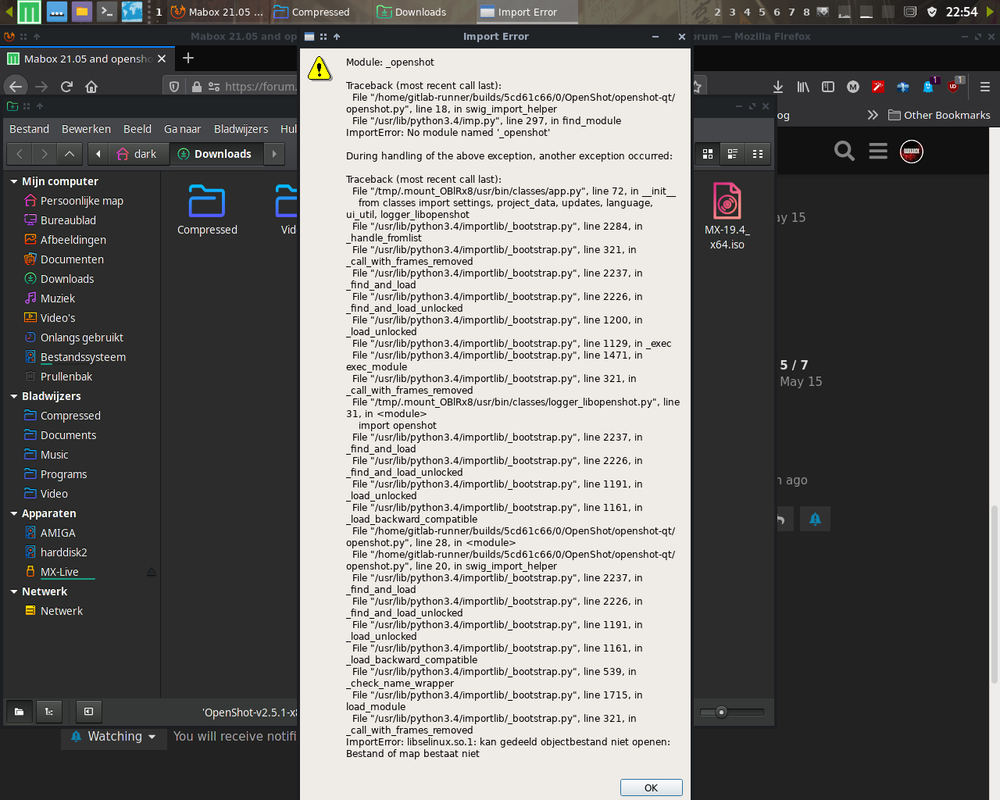Toggle Firefox sidebar icon

coord(828,87)
